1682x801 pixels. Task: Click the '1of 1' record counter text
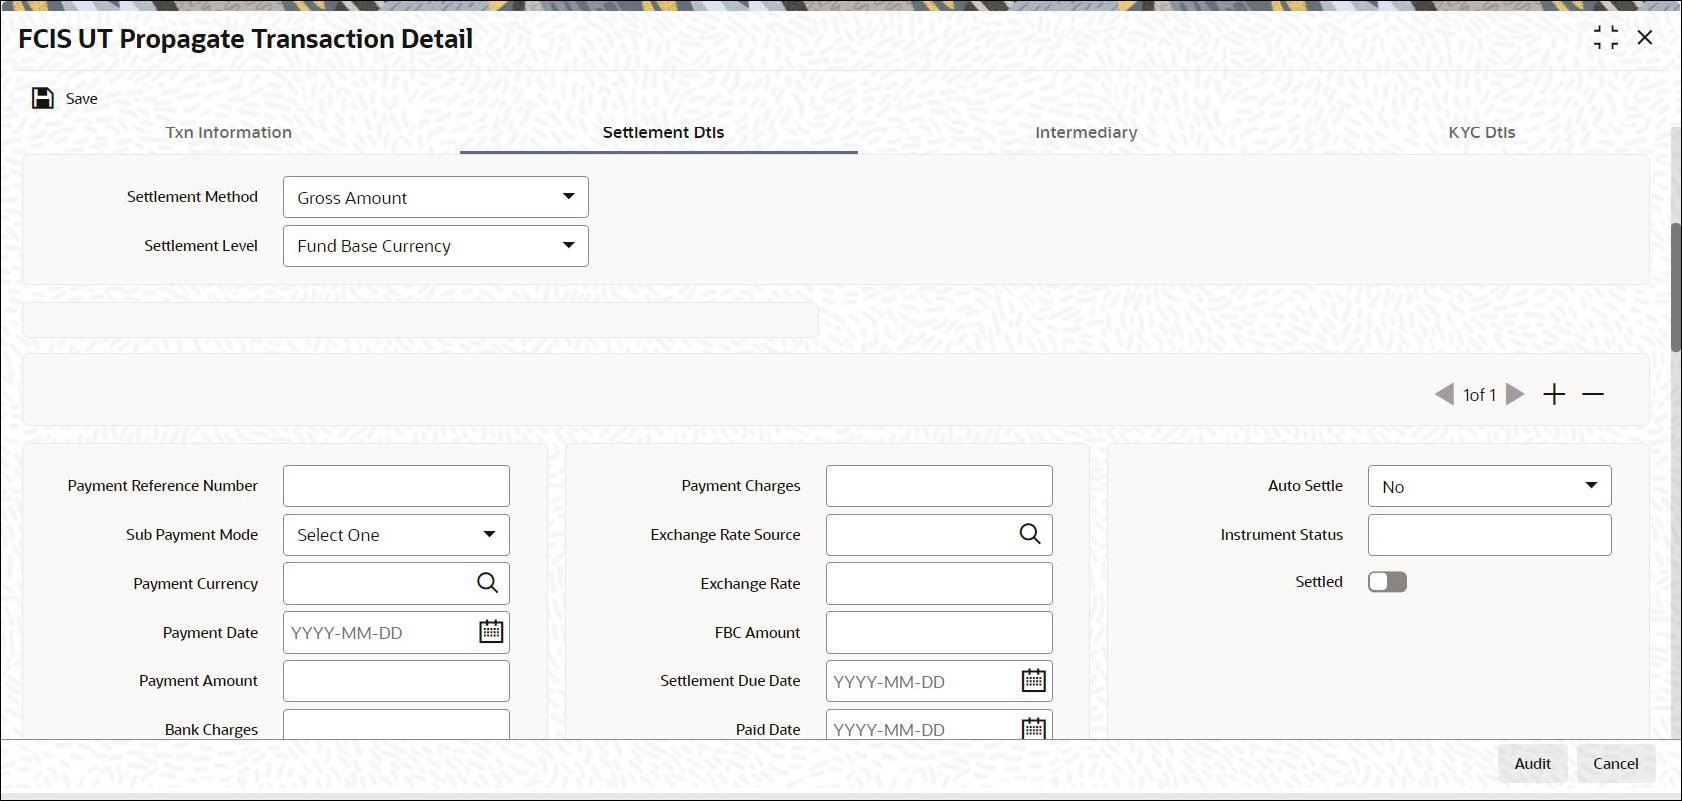(1480, 395)
